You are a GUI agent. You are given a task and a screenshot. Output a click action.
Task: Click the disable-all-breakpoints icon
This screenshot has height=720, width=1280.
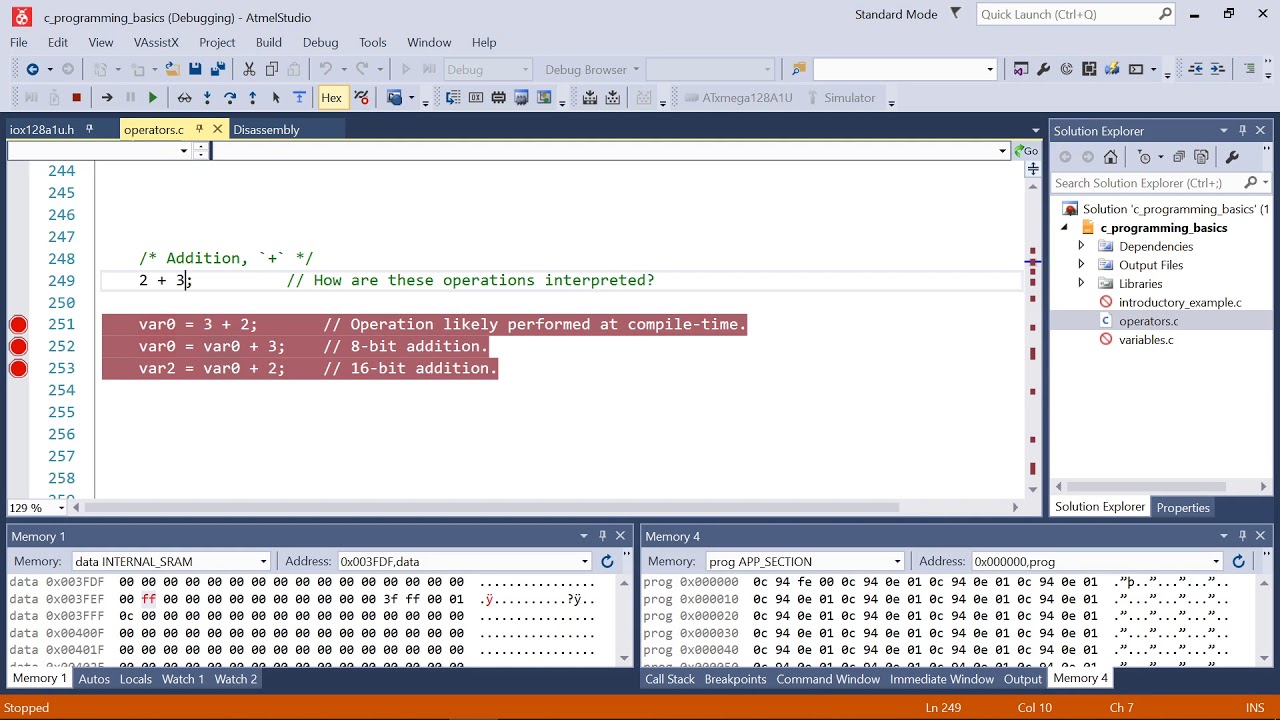[361, 97]
